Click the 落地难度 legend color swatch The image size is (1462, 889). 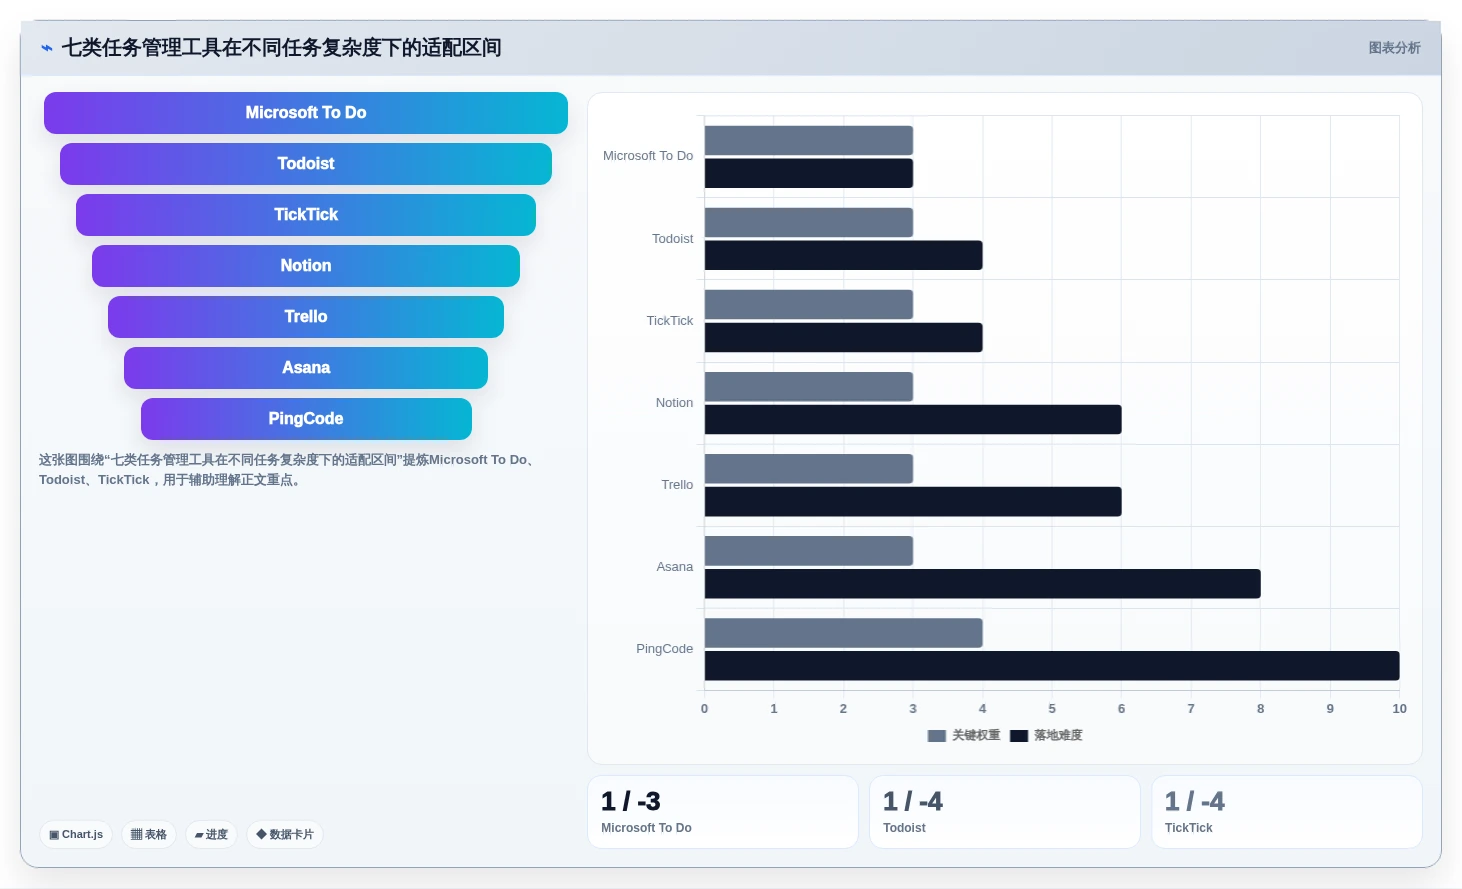point(1019,736)
